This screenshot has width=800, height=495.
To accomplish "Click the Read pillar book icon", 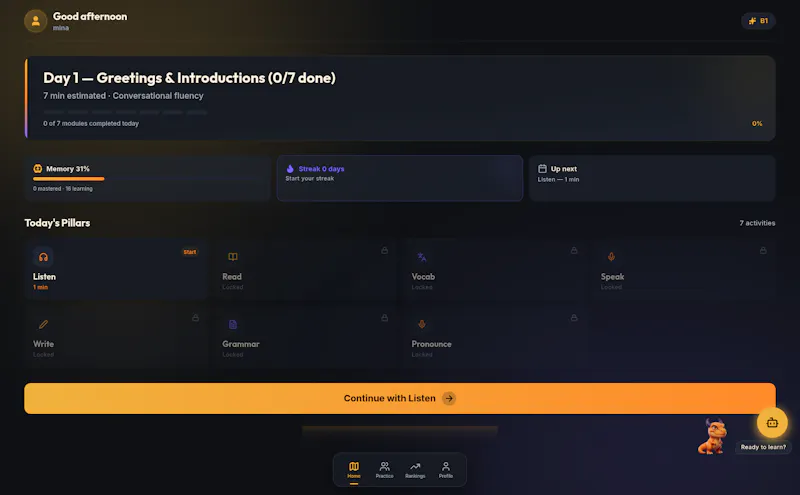I will (233, 257).
